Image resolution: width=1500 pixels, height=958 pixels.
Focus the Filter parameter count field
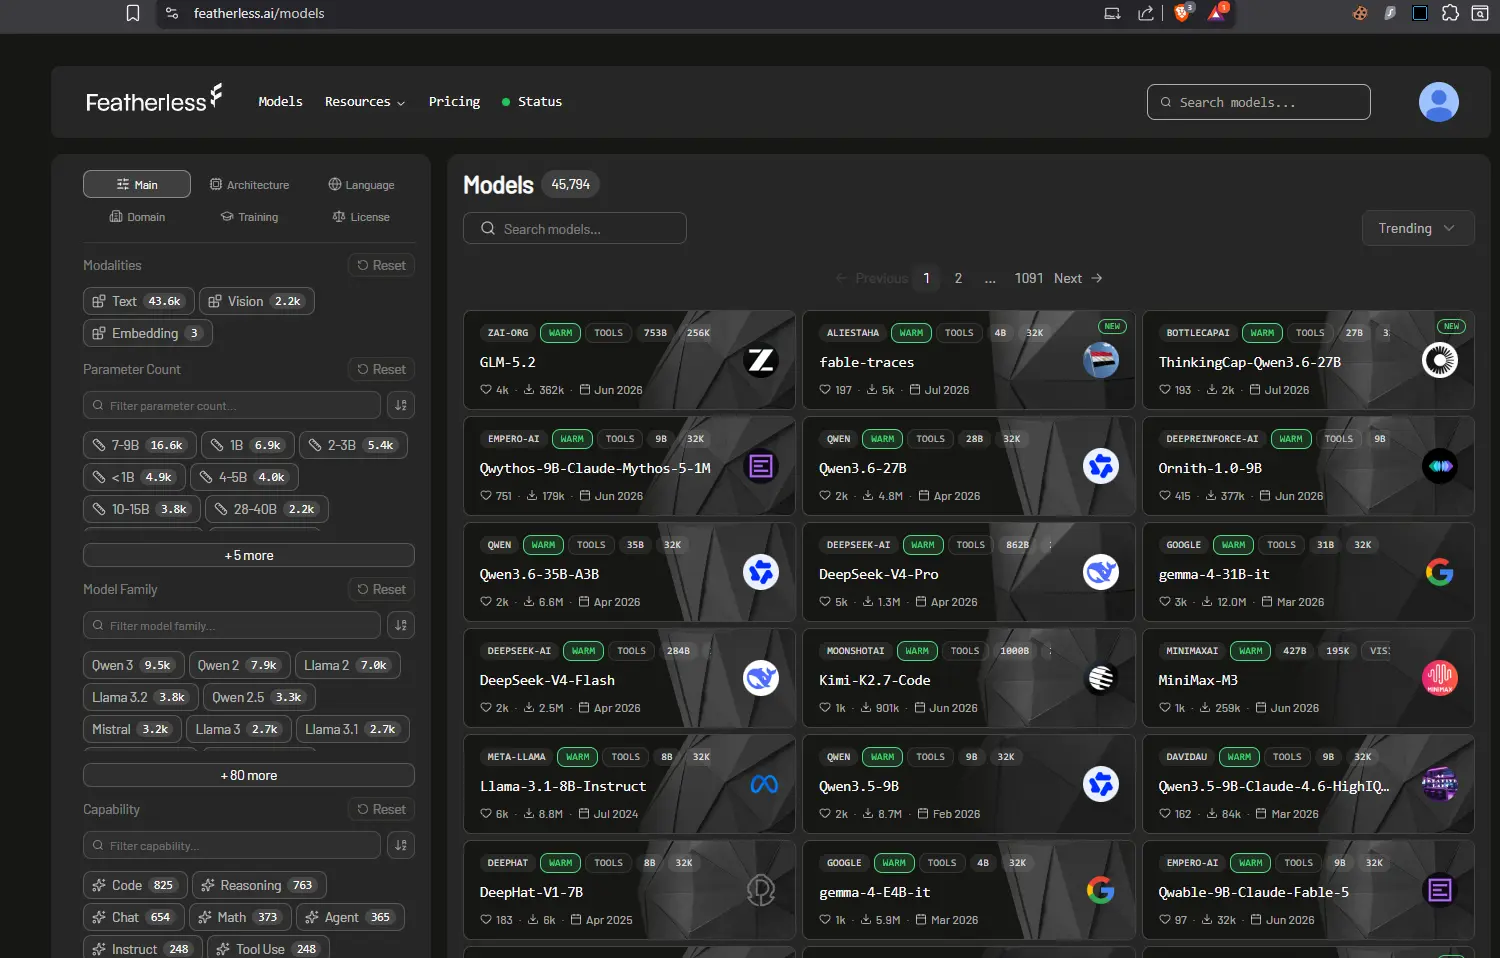click(231, 405)
